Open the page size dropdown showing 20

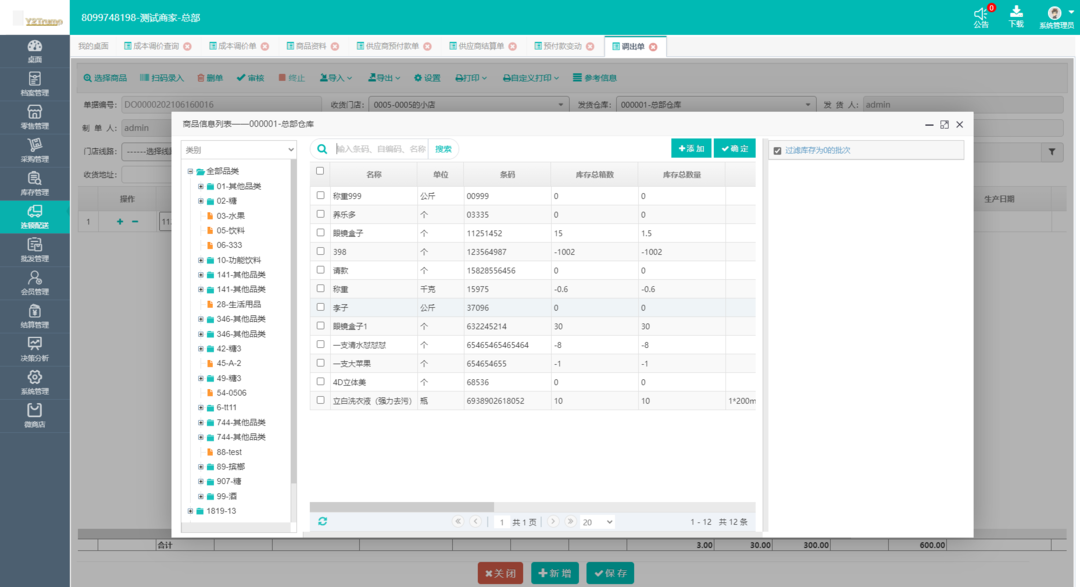click(597, 522)
